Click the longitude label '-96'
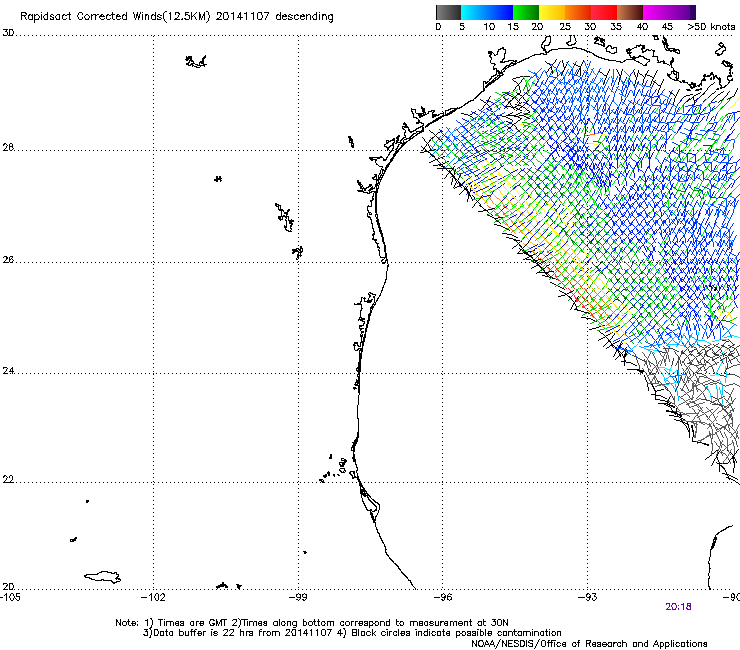The width and height of the screenshot is (740, 650). pyautogui.click(x=443, y=597)
